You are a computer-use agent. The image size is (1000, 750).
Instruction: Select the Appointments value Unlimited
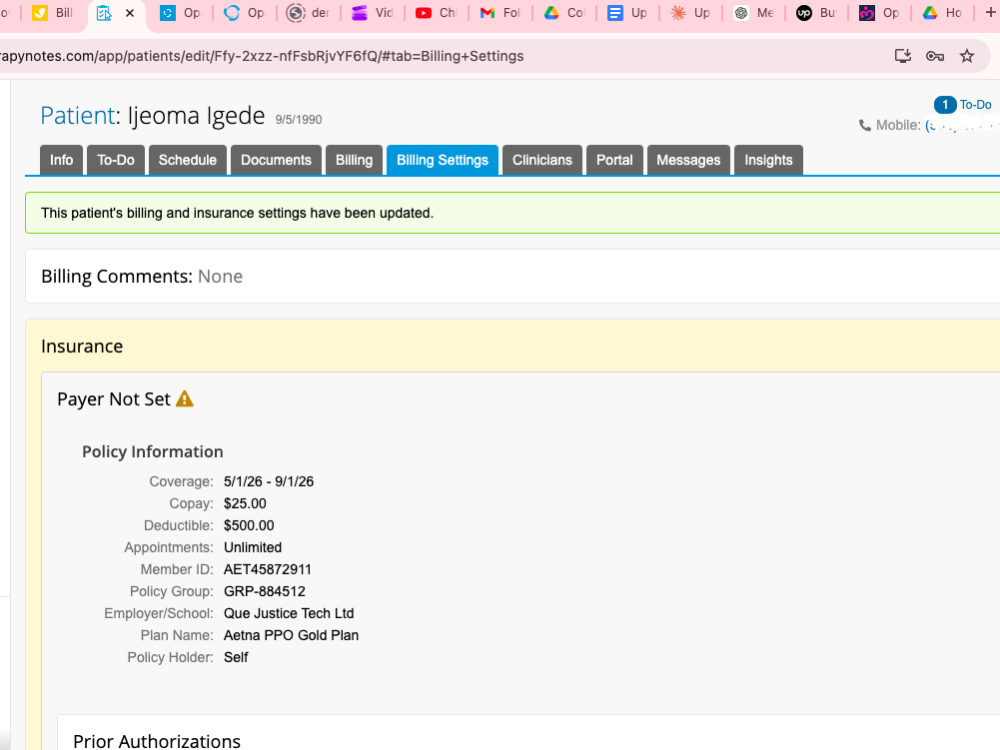click(x=253, y=547)
